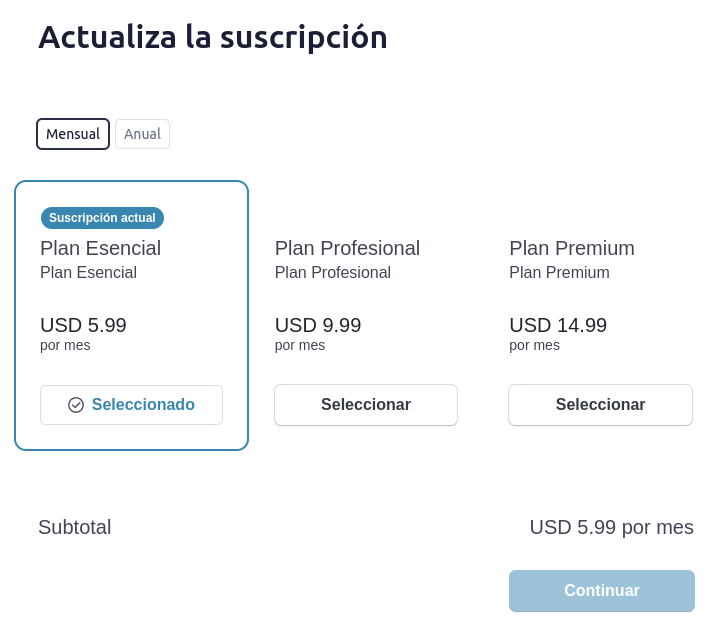The width and height of the screenshot is (716, 632).
Task: Click the Subtotal label
Action: tap(75, 527)
